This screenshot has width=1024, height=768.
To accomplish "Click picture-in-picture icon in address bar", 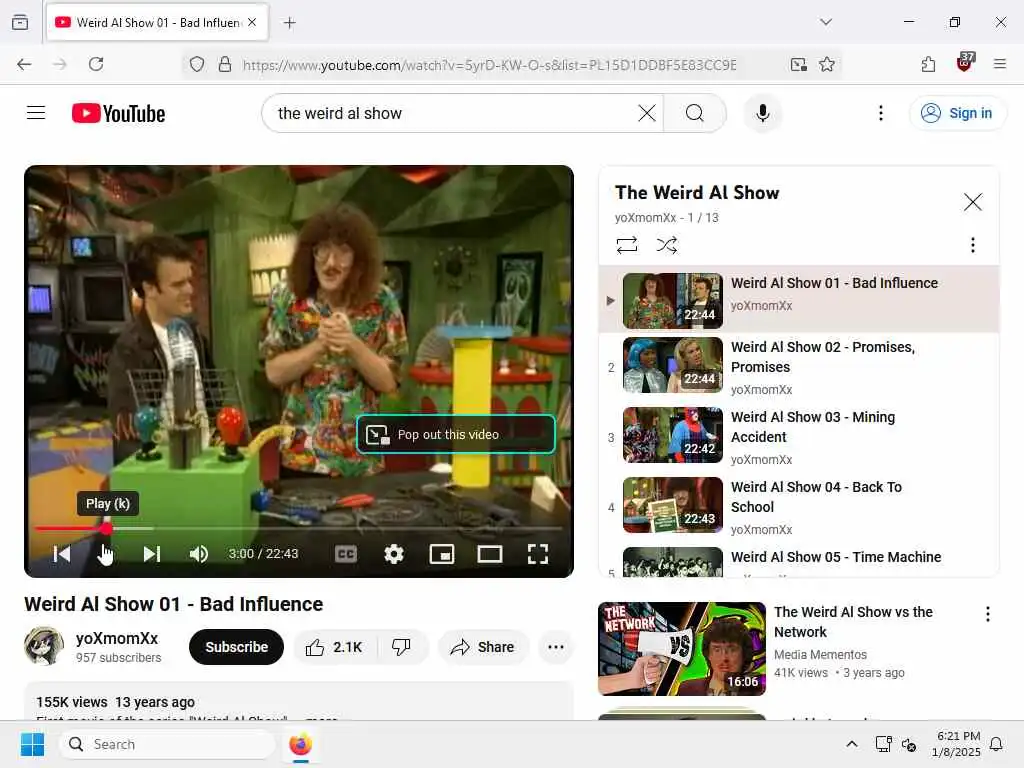I will [x=798, y=64].
